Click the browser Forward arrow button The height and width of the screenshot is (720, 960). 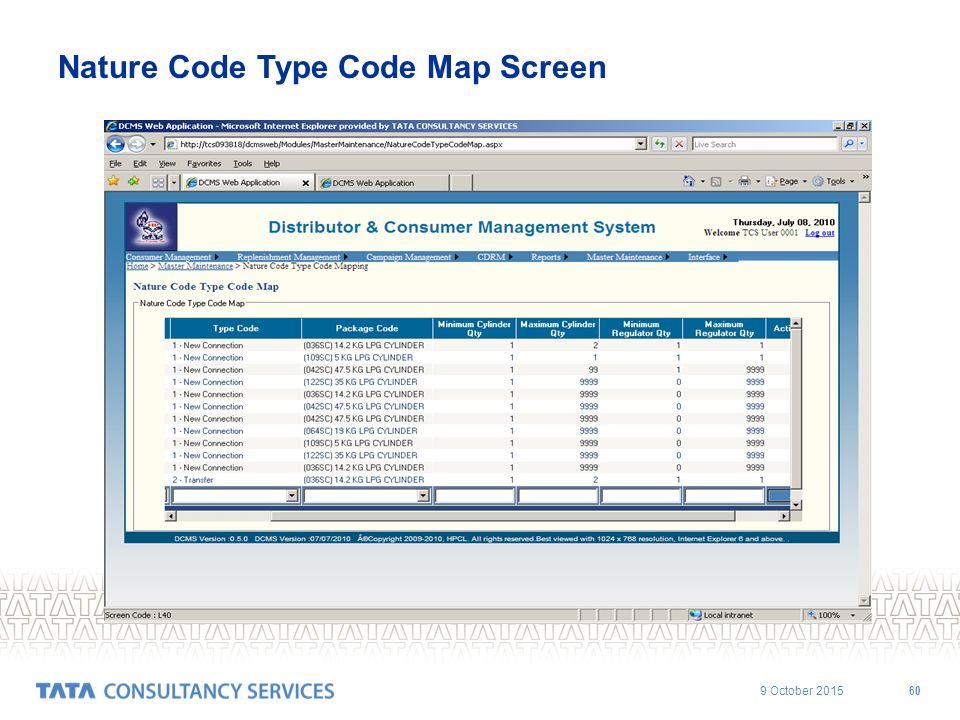(136, 144)
